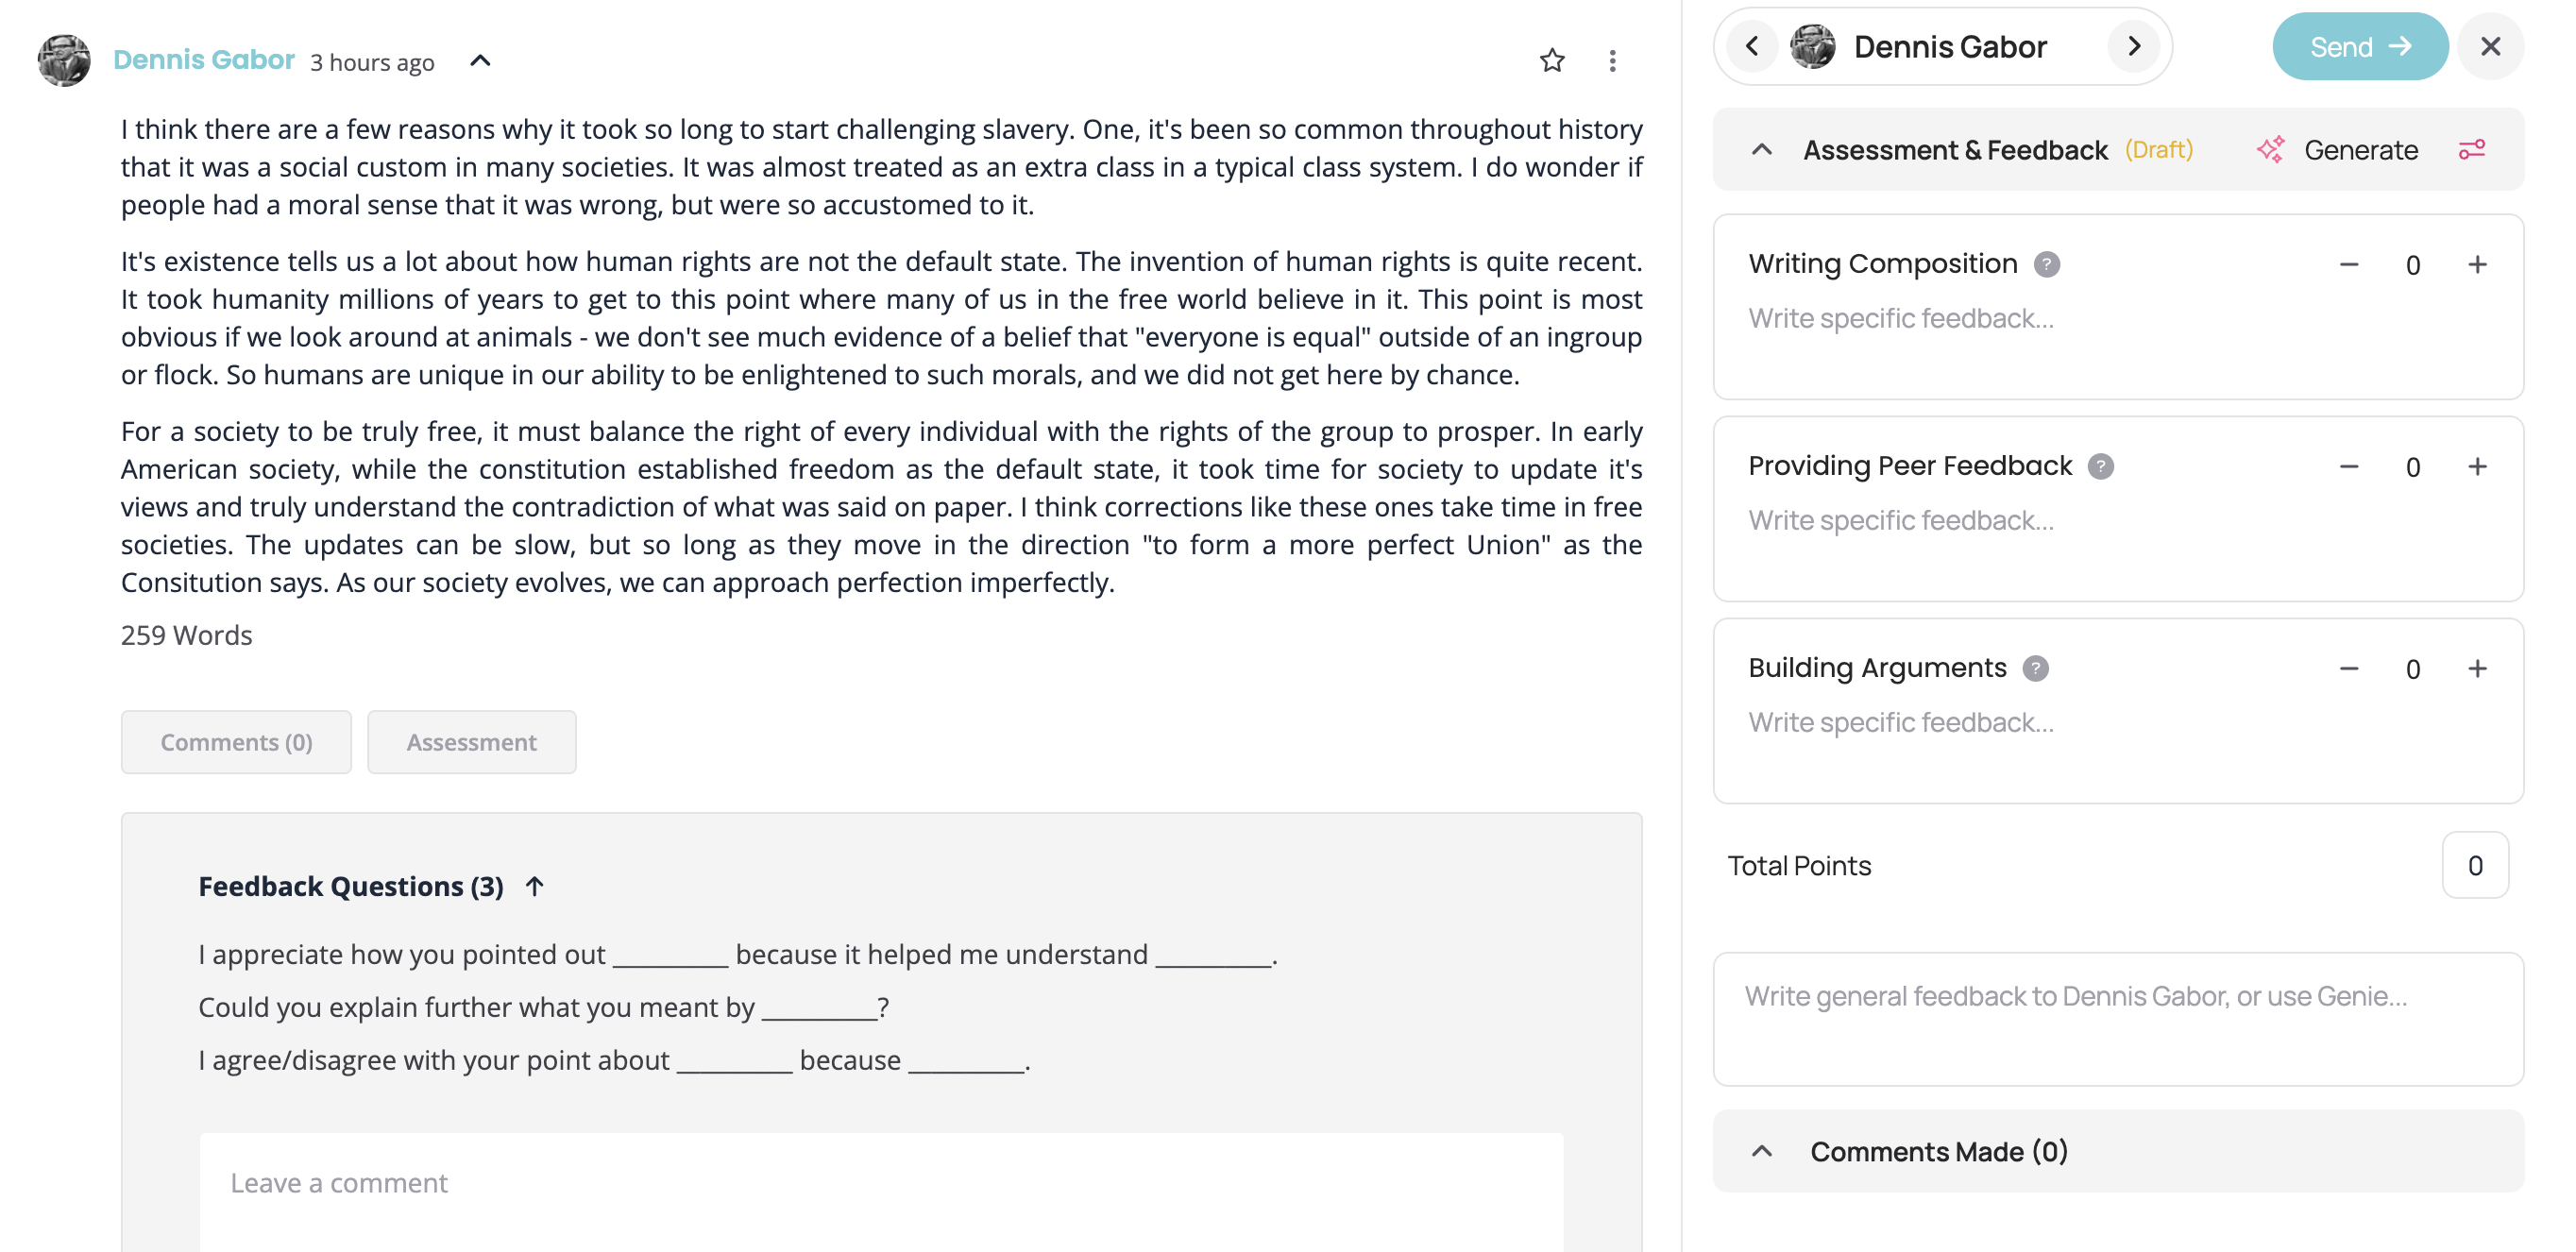Image resolution: width=2576 pixels, height=1252 pixels.
Task: Collapse the Assessment & Feedback section
Action: click(x=1762, y=150)
